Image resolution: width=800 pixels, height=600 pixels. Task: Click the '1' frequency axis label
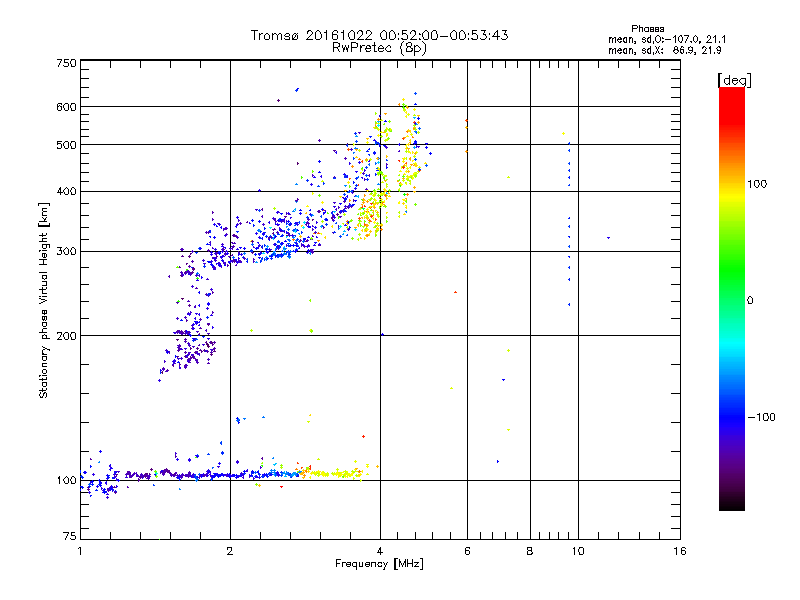tap(80, 551)
